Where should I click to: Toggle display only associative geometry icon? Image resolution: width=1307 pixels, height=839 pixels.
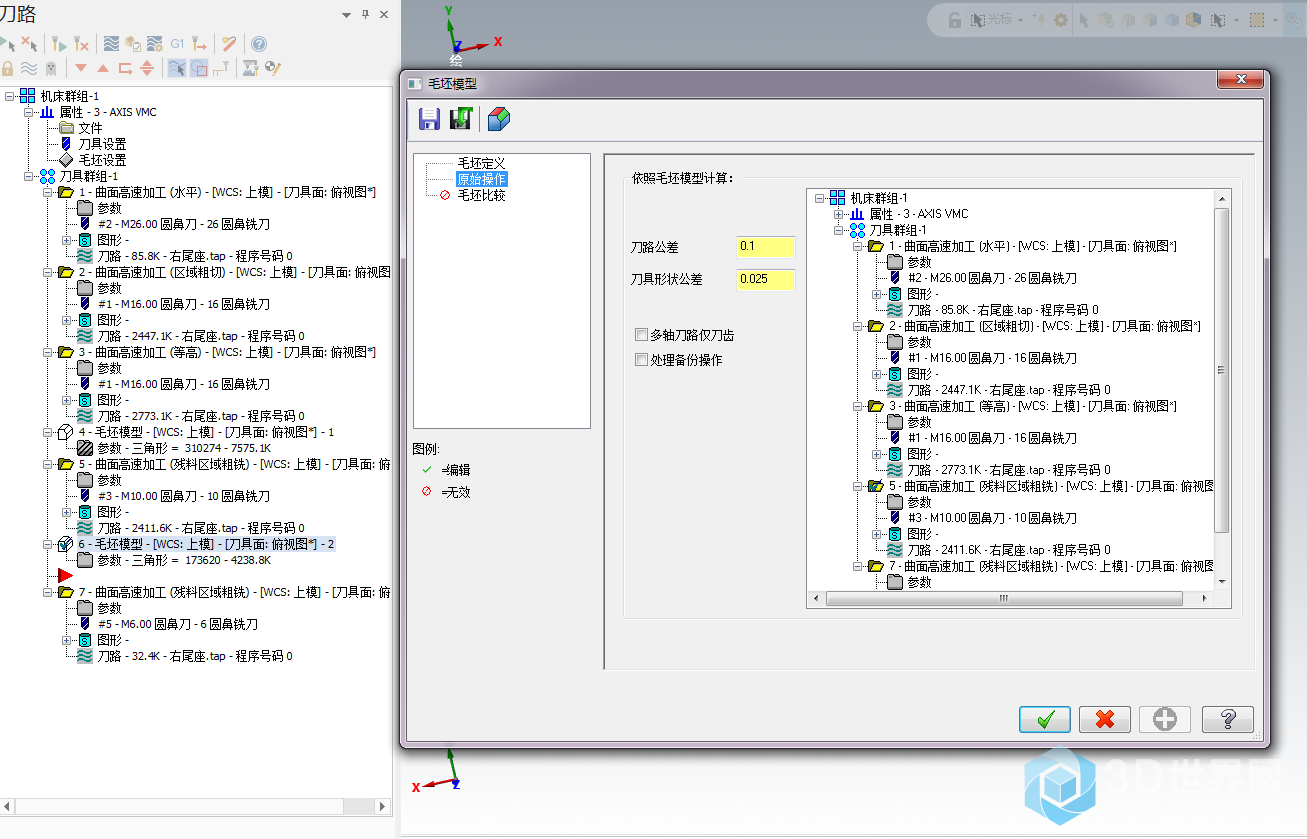[x=199, y=68]
